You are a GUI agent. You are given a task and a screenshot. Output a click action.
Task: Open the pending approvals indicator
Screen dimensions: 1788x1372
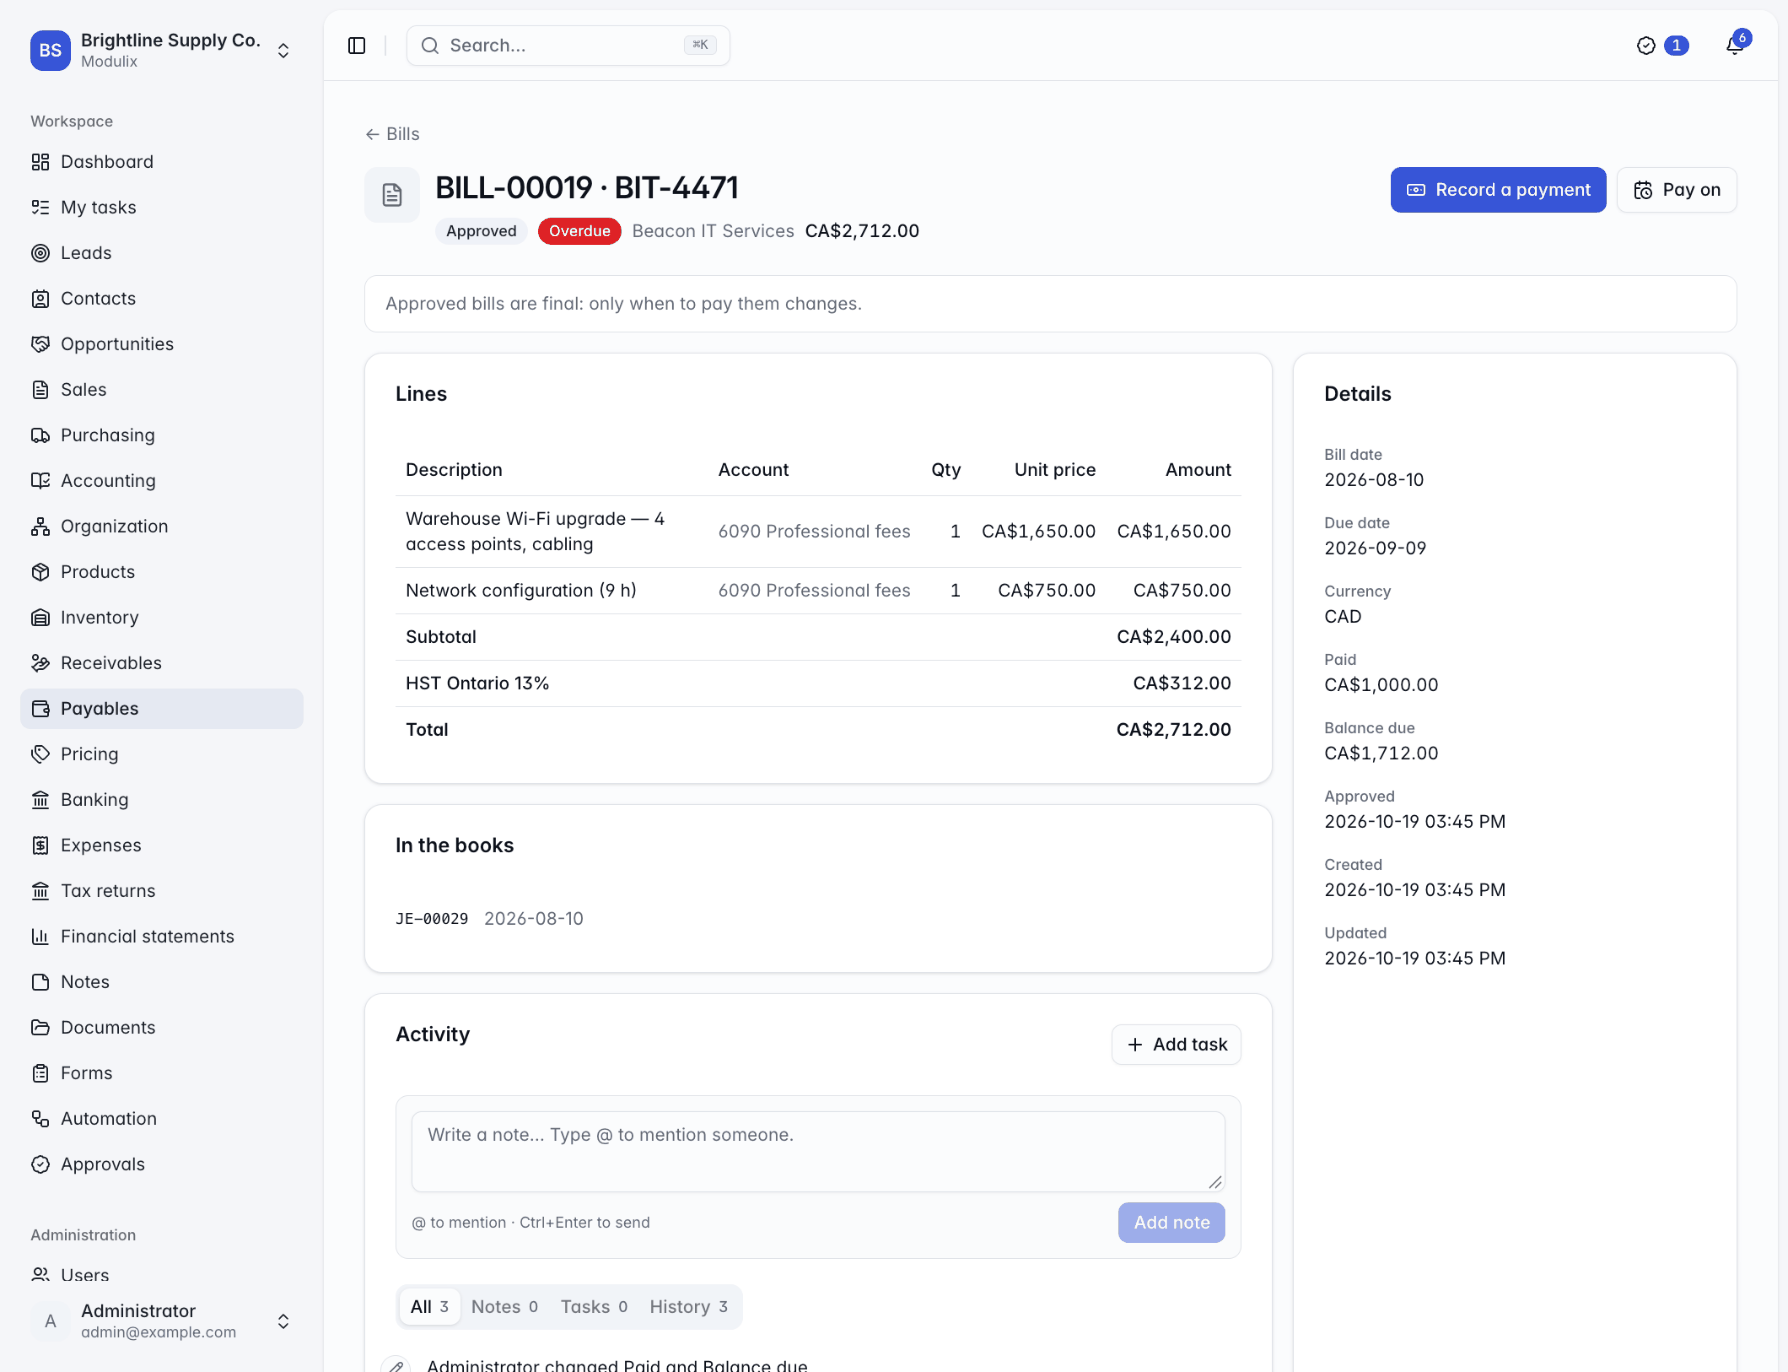(1662, 46)
